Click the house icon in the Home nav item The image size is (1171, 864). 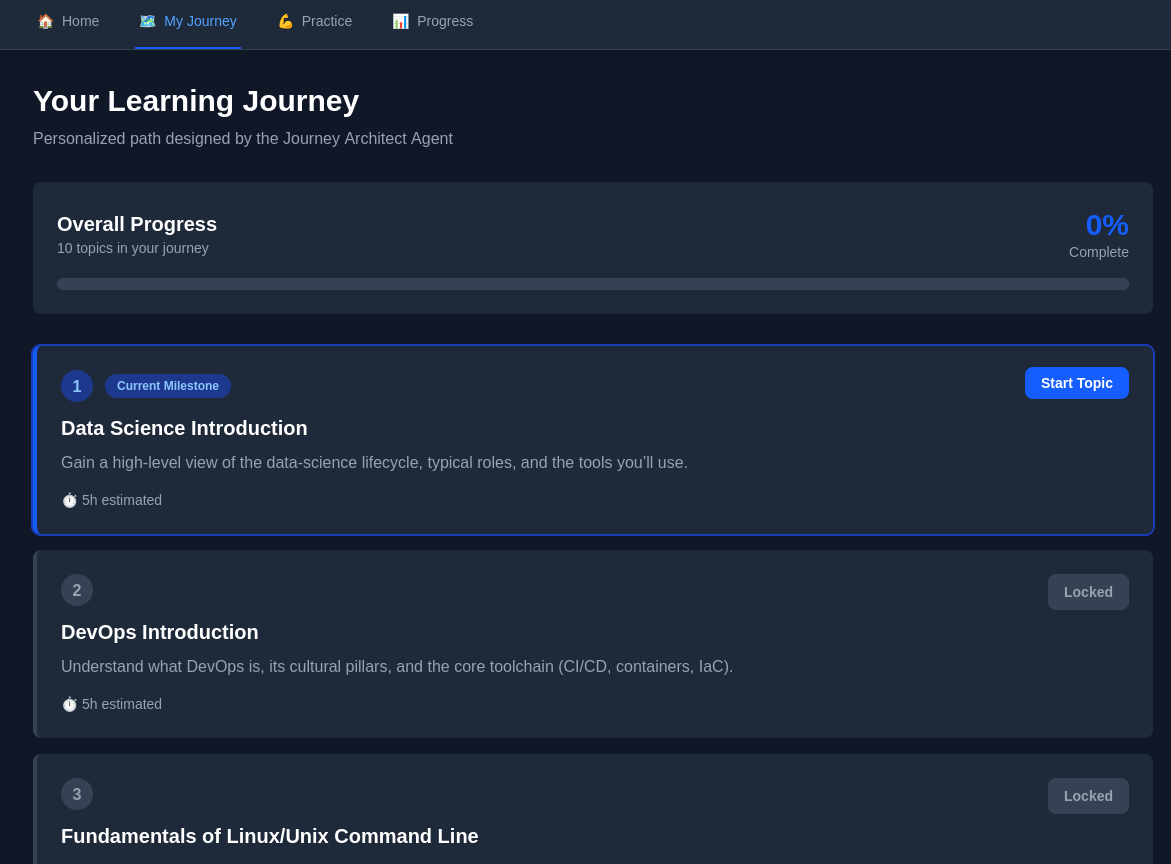tap(45, 21)
